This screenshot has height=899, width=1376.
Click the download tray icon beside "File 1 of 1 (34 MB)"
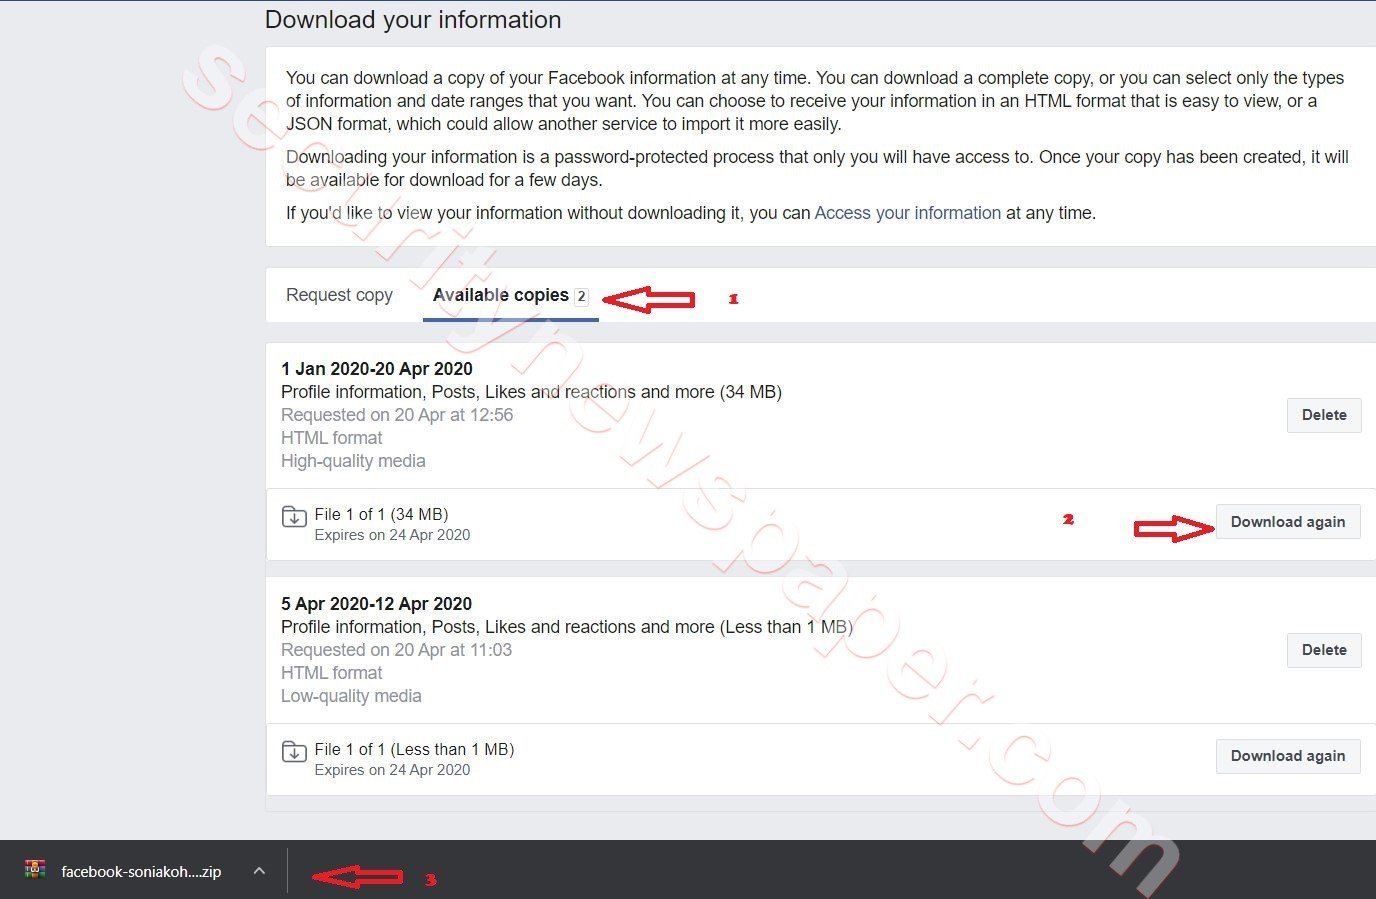[x=294, y=517]
